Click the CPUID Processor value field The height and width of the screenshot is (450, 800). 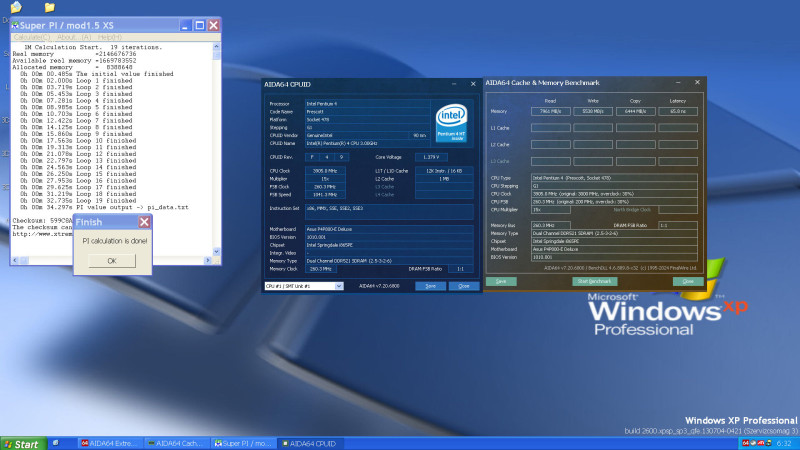pos(367,104)
